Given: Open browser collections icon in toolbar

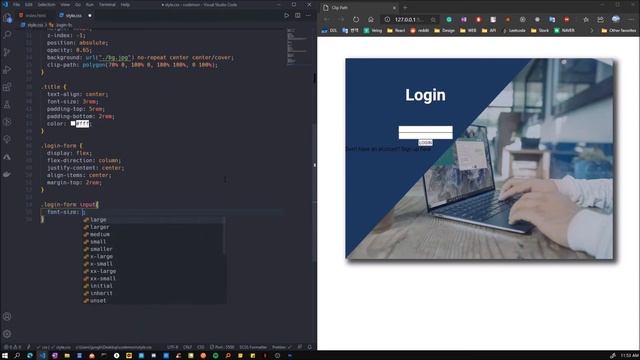Looking at the screenshot, I should pos(600,19).
